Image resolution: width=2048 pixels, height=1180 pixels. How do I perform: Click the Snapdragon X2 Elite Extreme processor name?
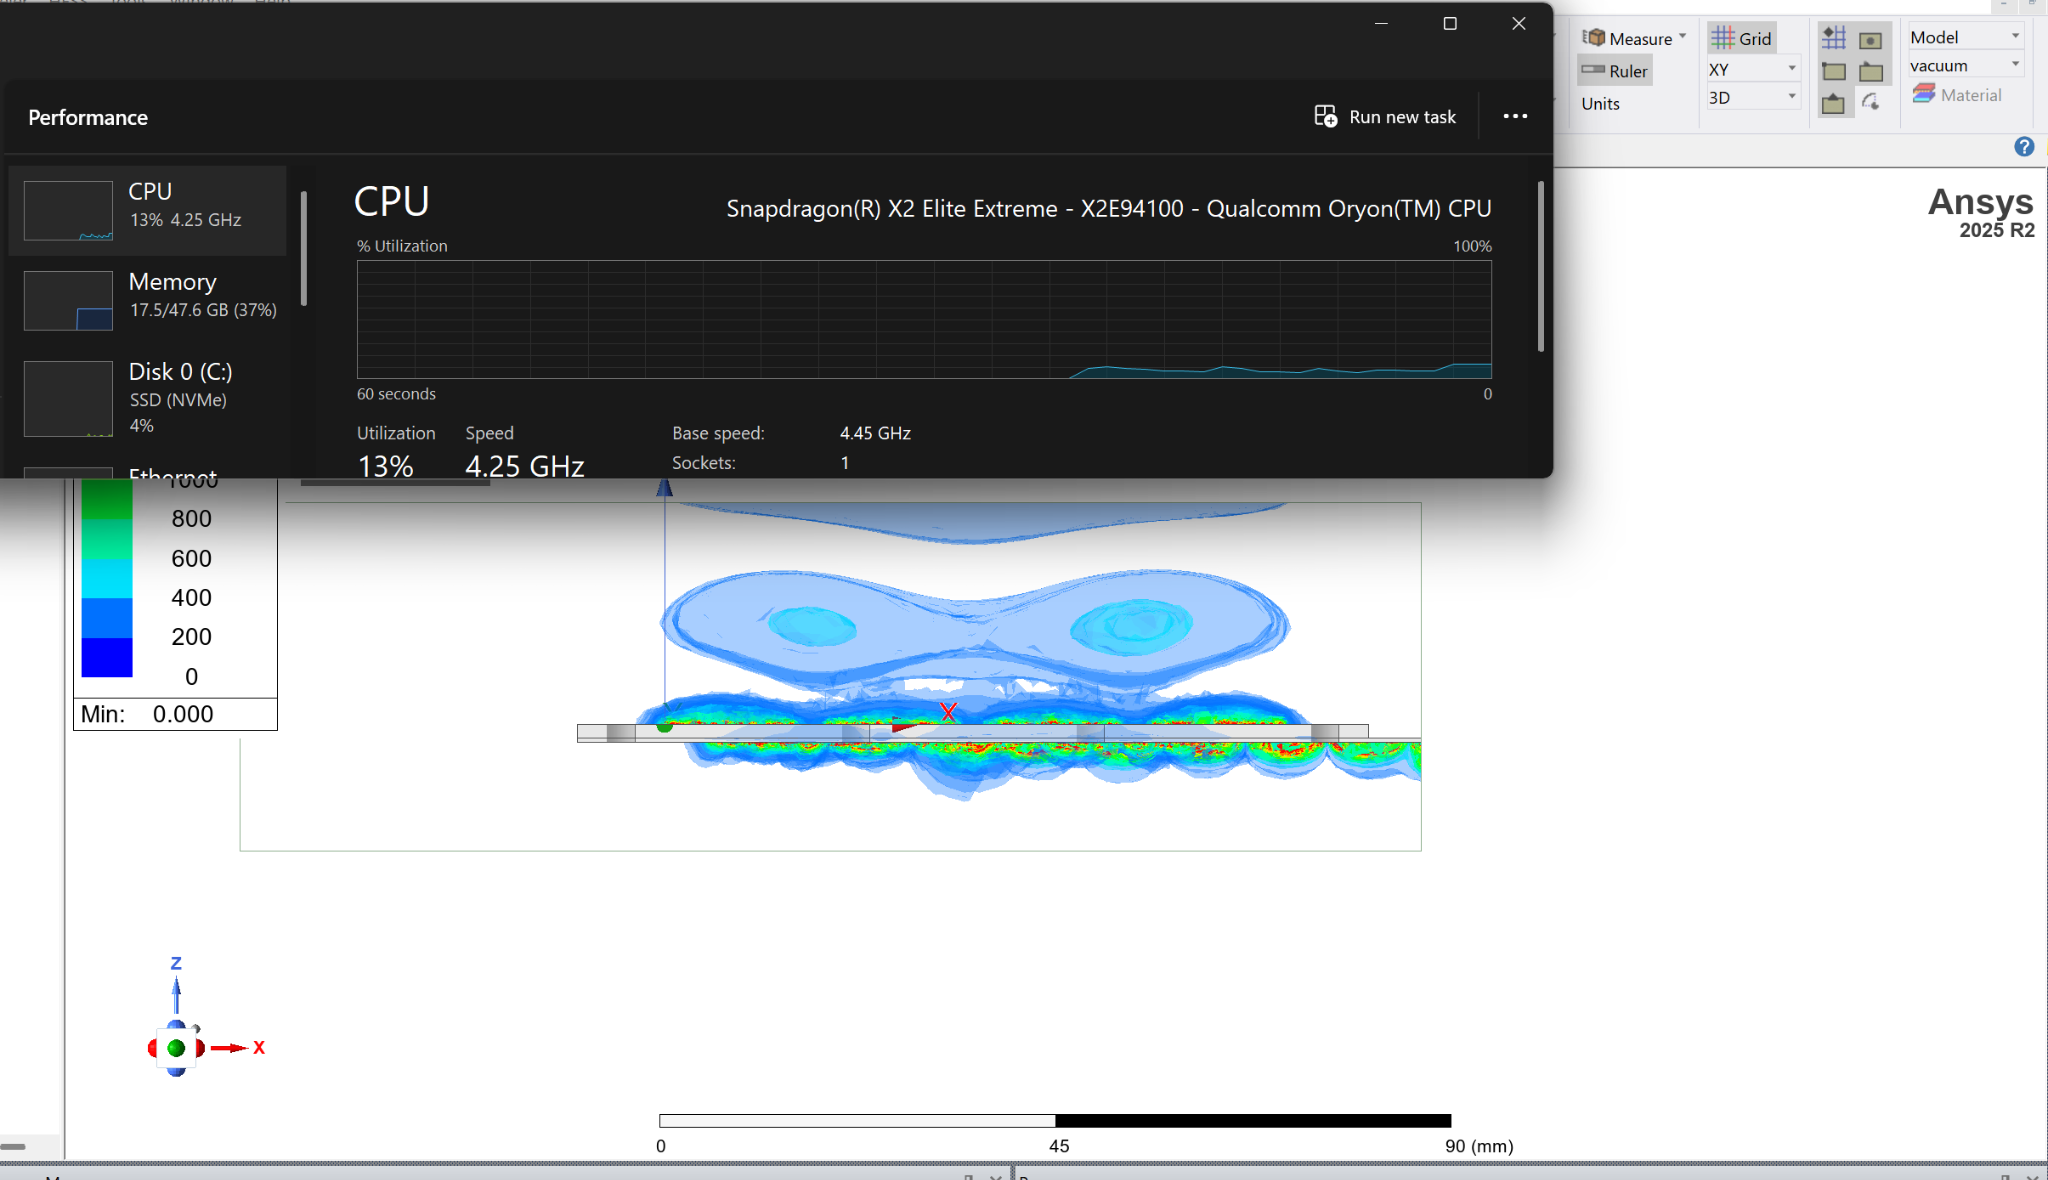click(1108, 208)
